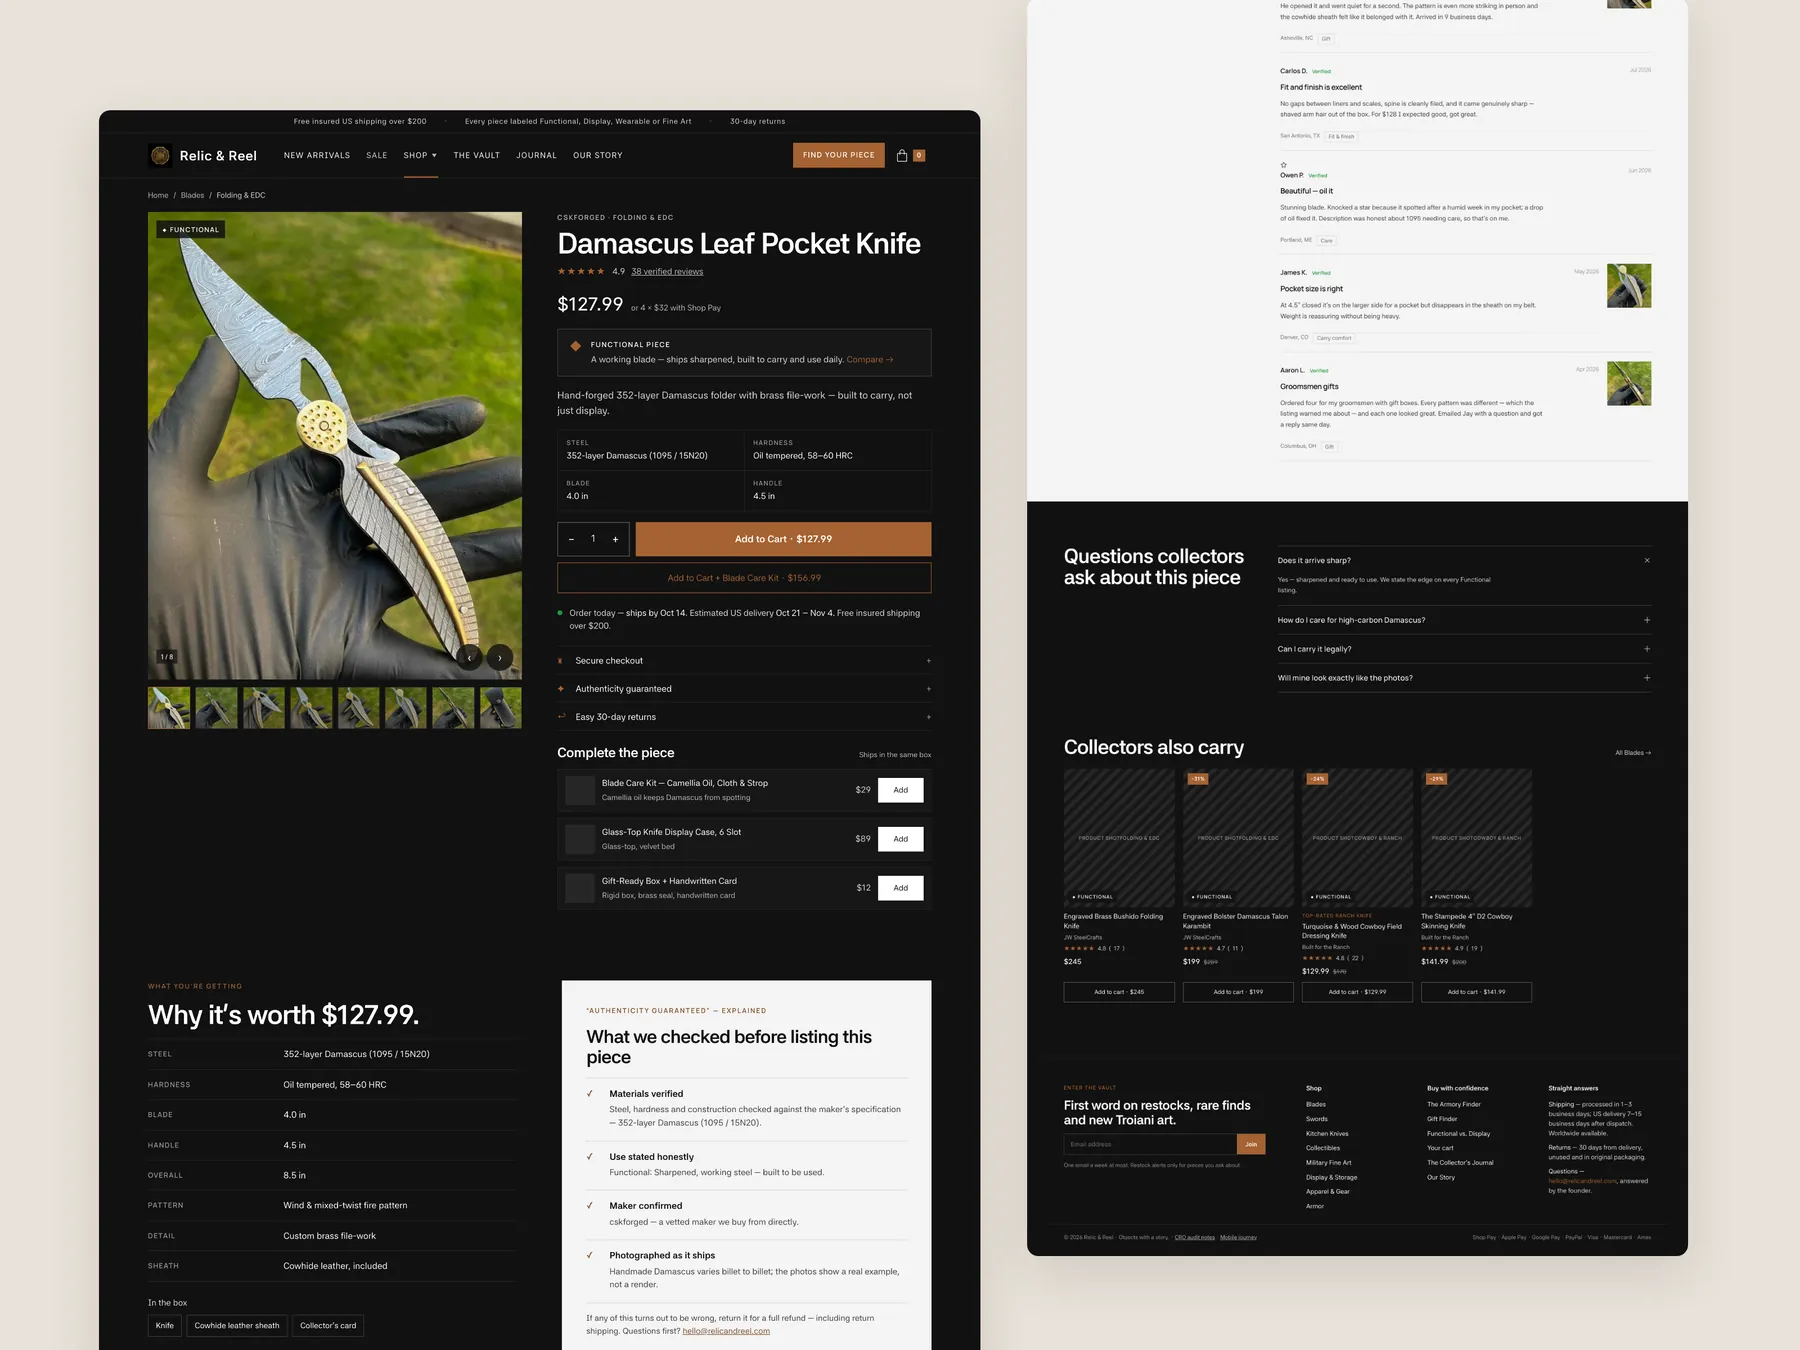Follow the Compare link in Functional Piece box
Viewport: 1800px width, 1350px height.
(x=870, y=360)
